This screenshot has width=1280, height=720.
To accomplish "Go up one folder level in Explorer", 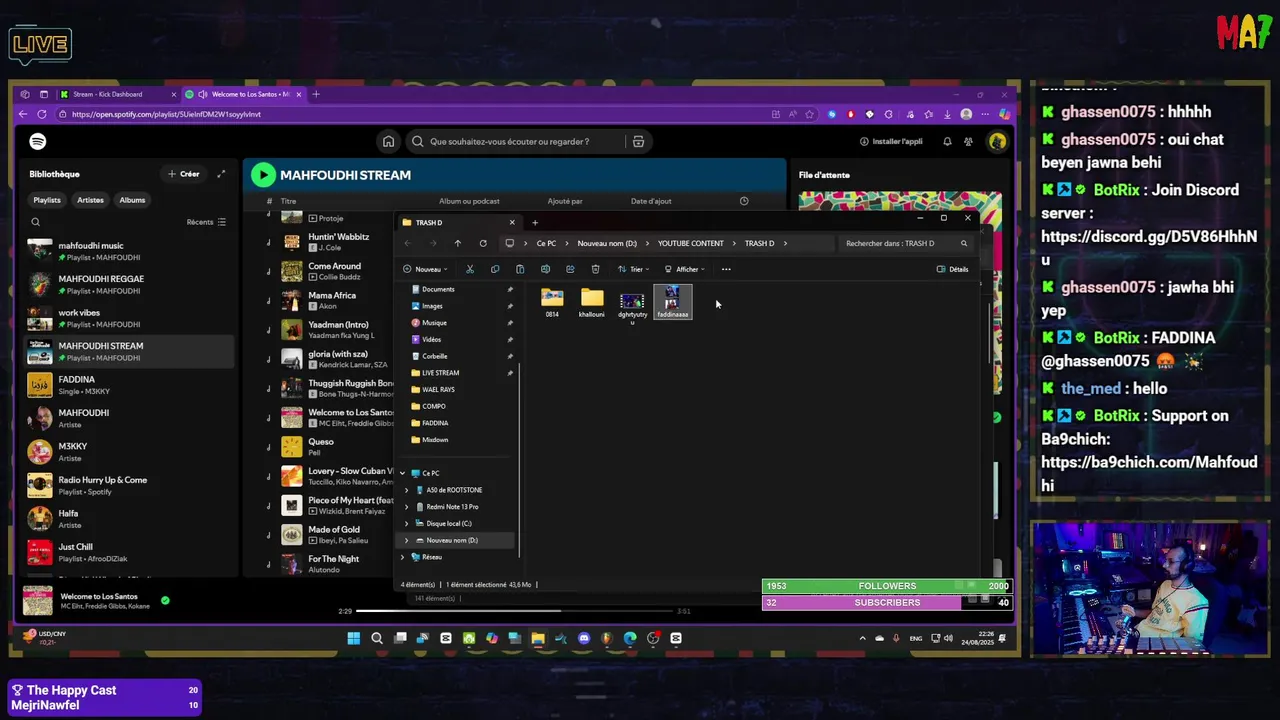I will pos(458,243).
